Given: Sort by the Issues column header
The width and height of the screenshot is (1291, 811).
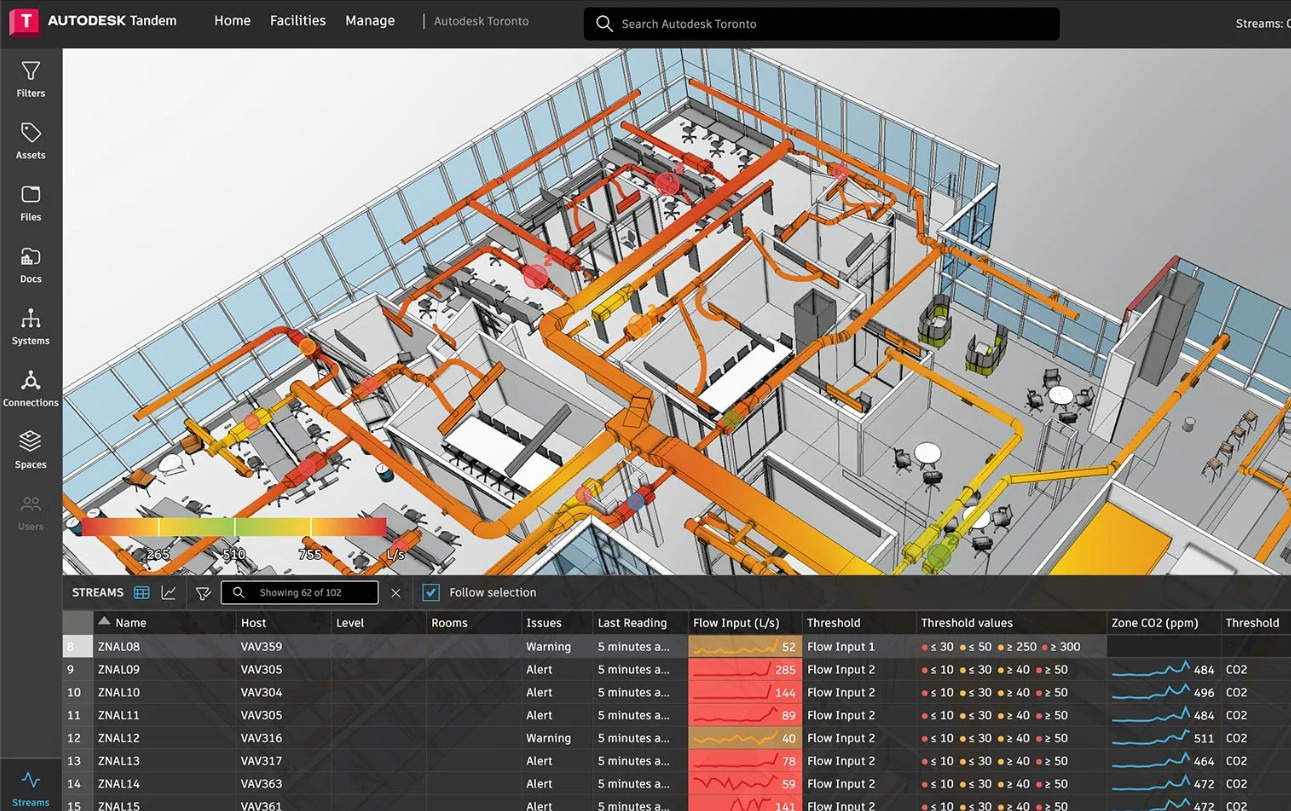Looking at the screenshot, I should pos(544,623).
